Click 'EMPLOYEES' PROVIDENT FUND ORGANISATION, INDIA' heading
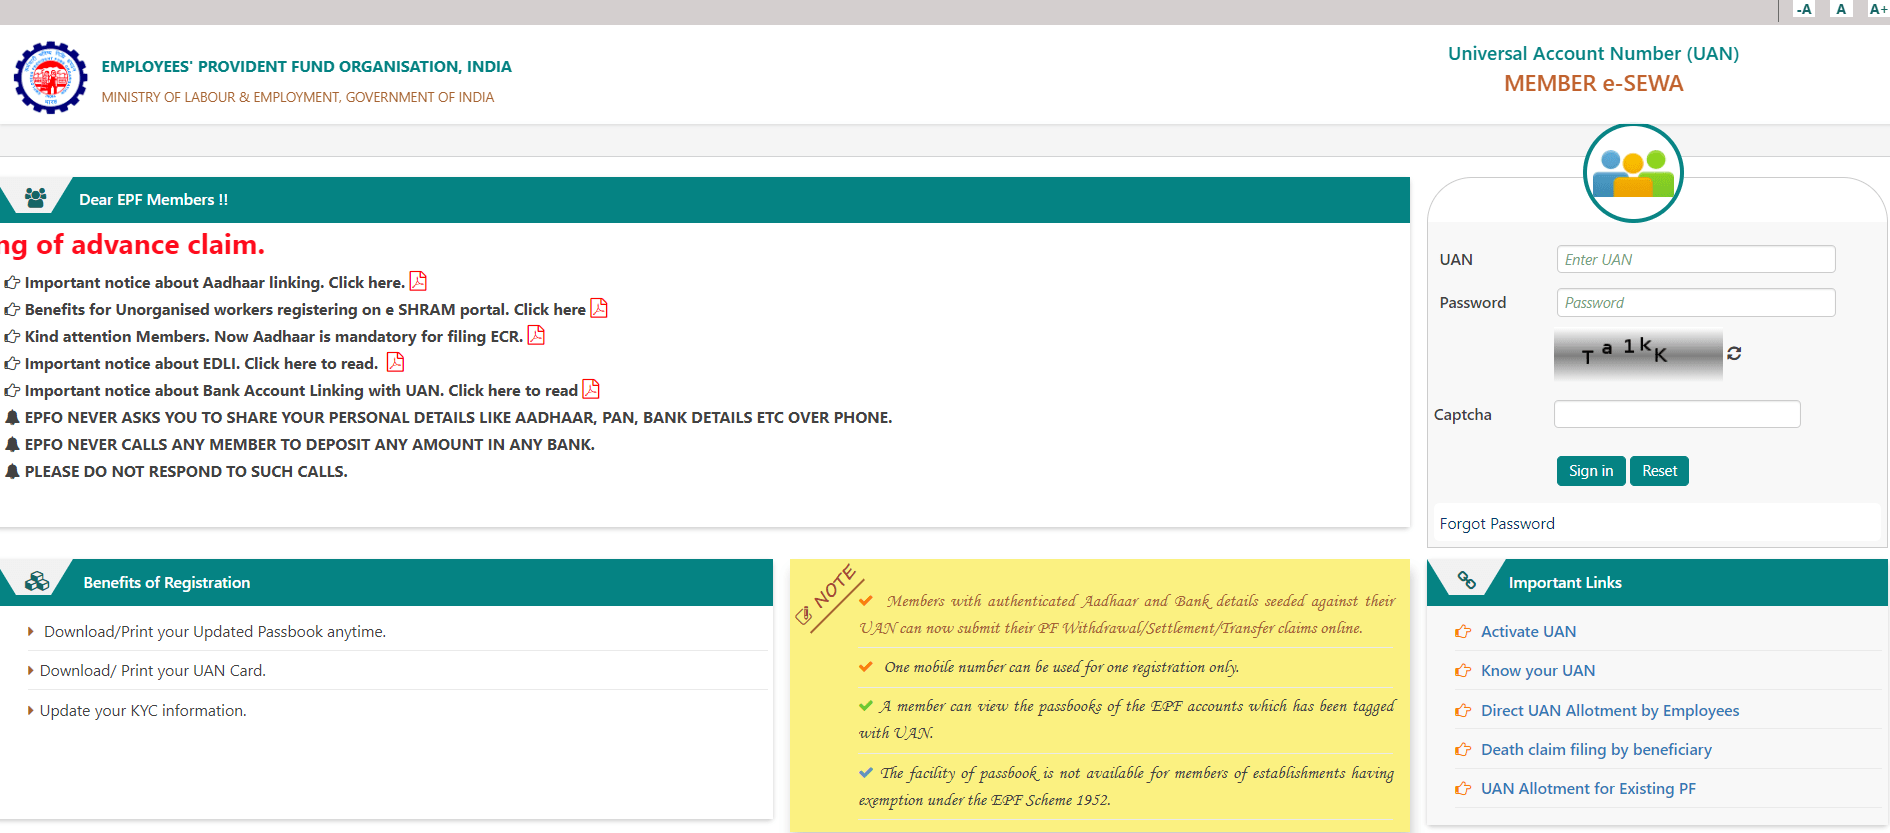 [306, 67]
